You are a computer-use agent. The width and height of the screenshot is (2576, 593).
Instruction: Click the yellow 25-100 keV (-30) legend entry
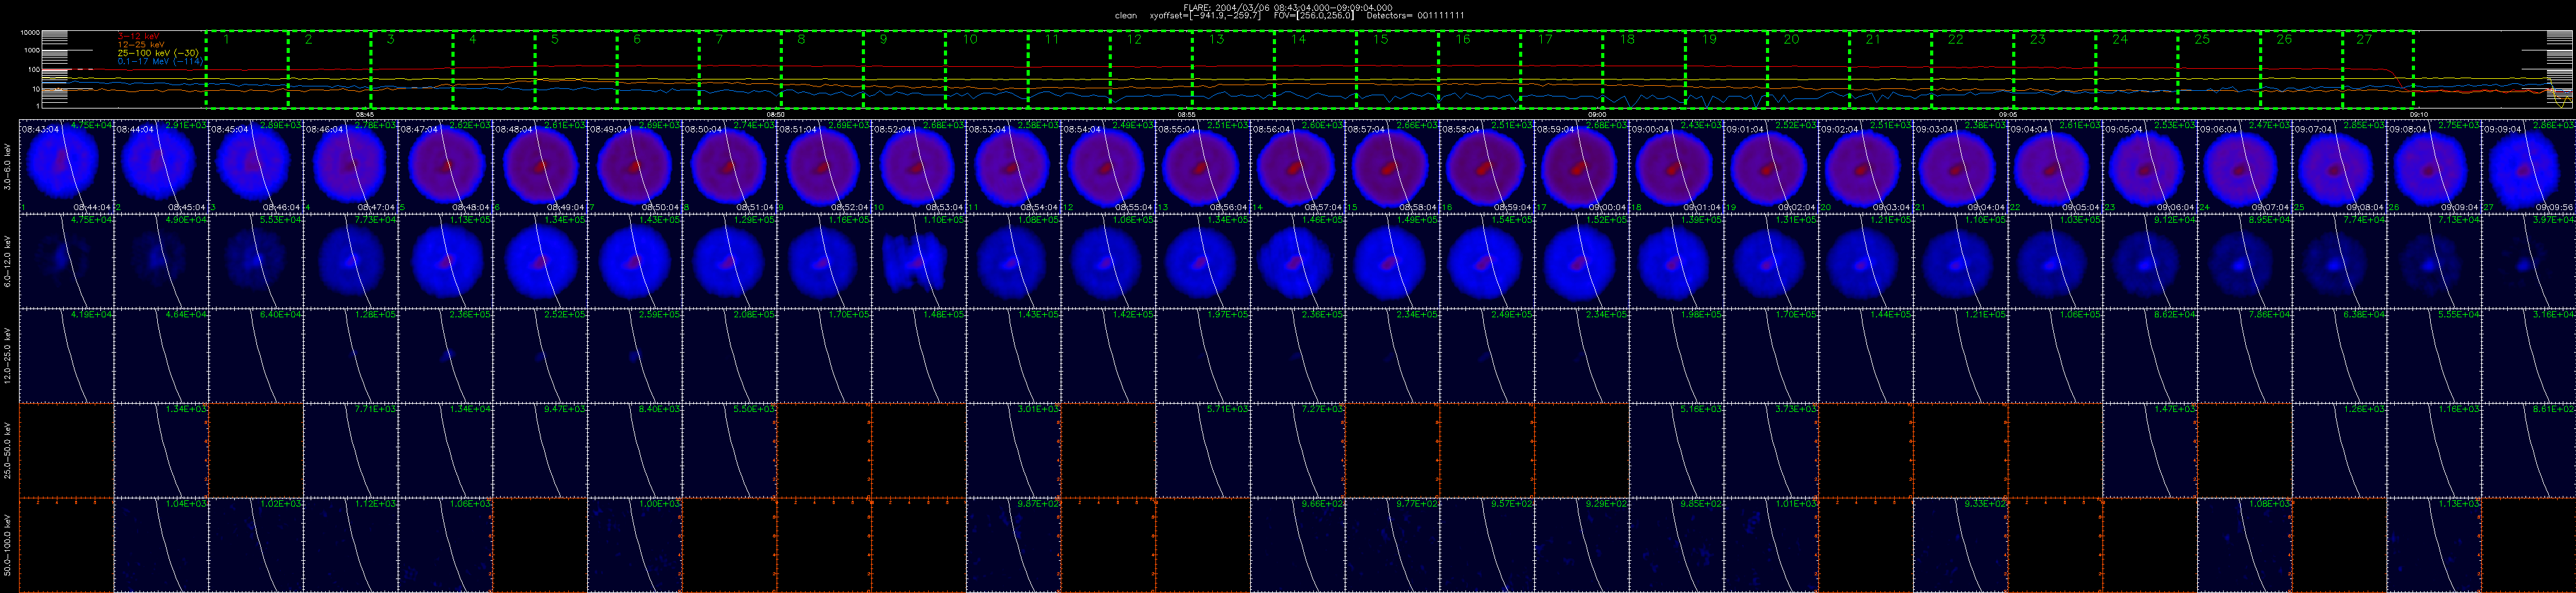coord(157,53)
